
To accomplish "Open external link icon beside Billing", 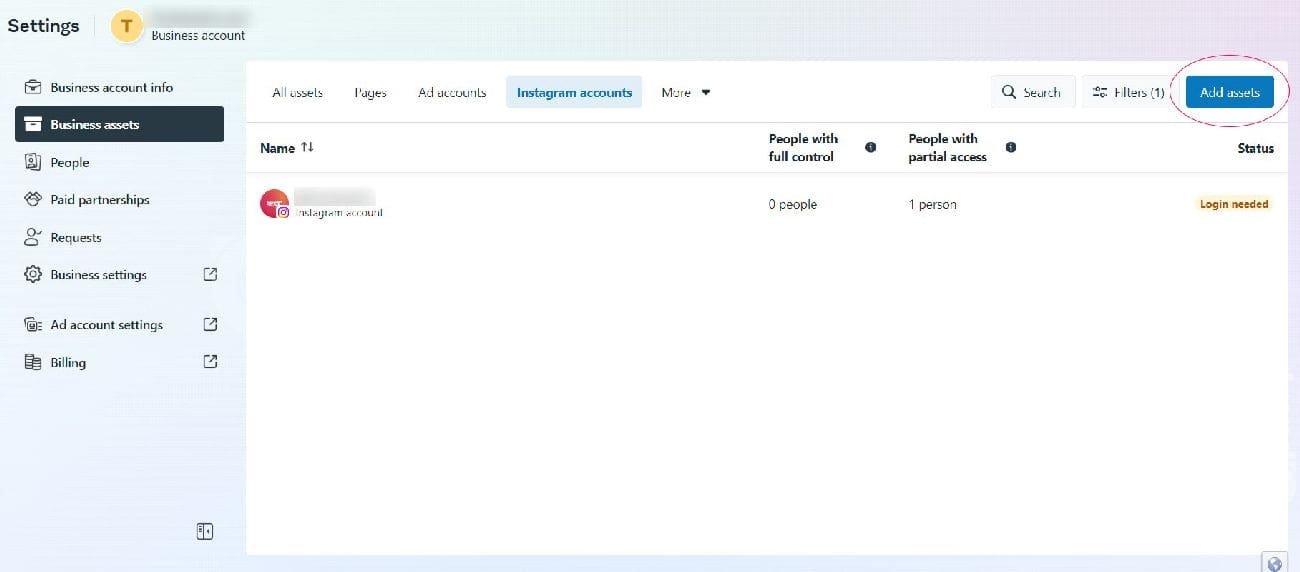I will pyautogui.click(x=210, y=362).
